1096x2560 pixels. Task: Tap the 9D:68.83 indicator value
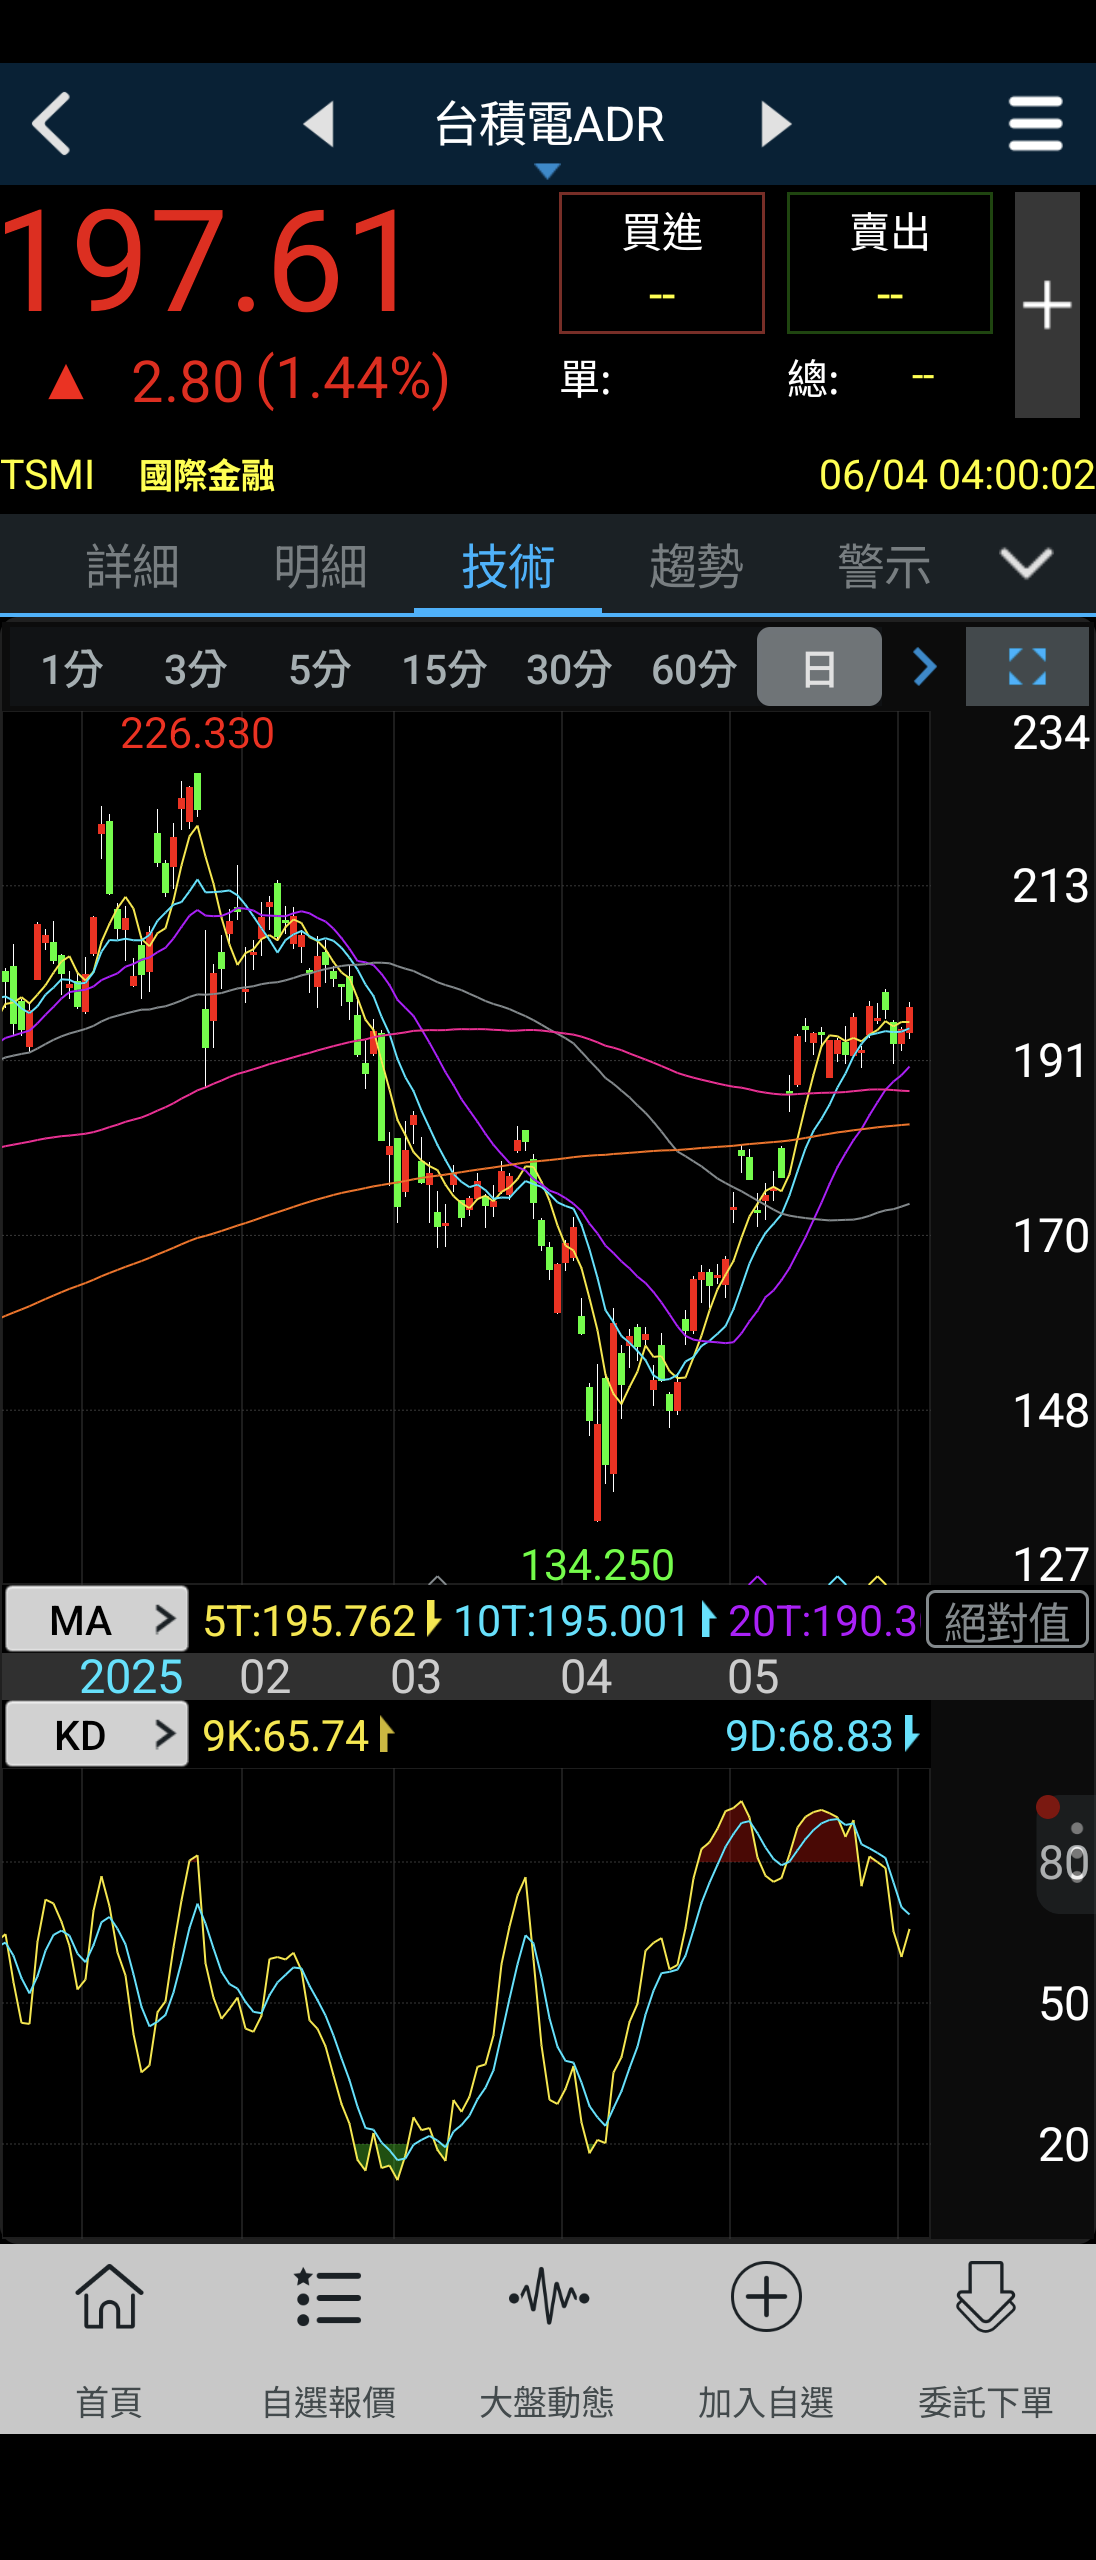pyautogui.click(x=809, y=1736)
